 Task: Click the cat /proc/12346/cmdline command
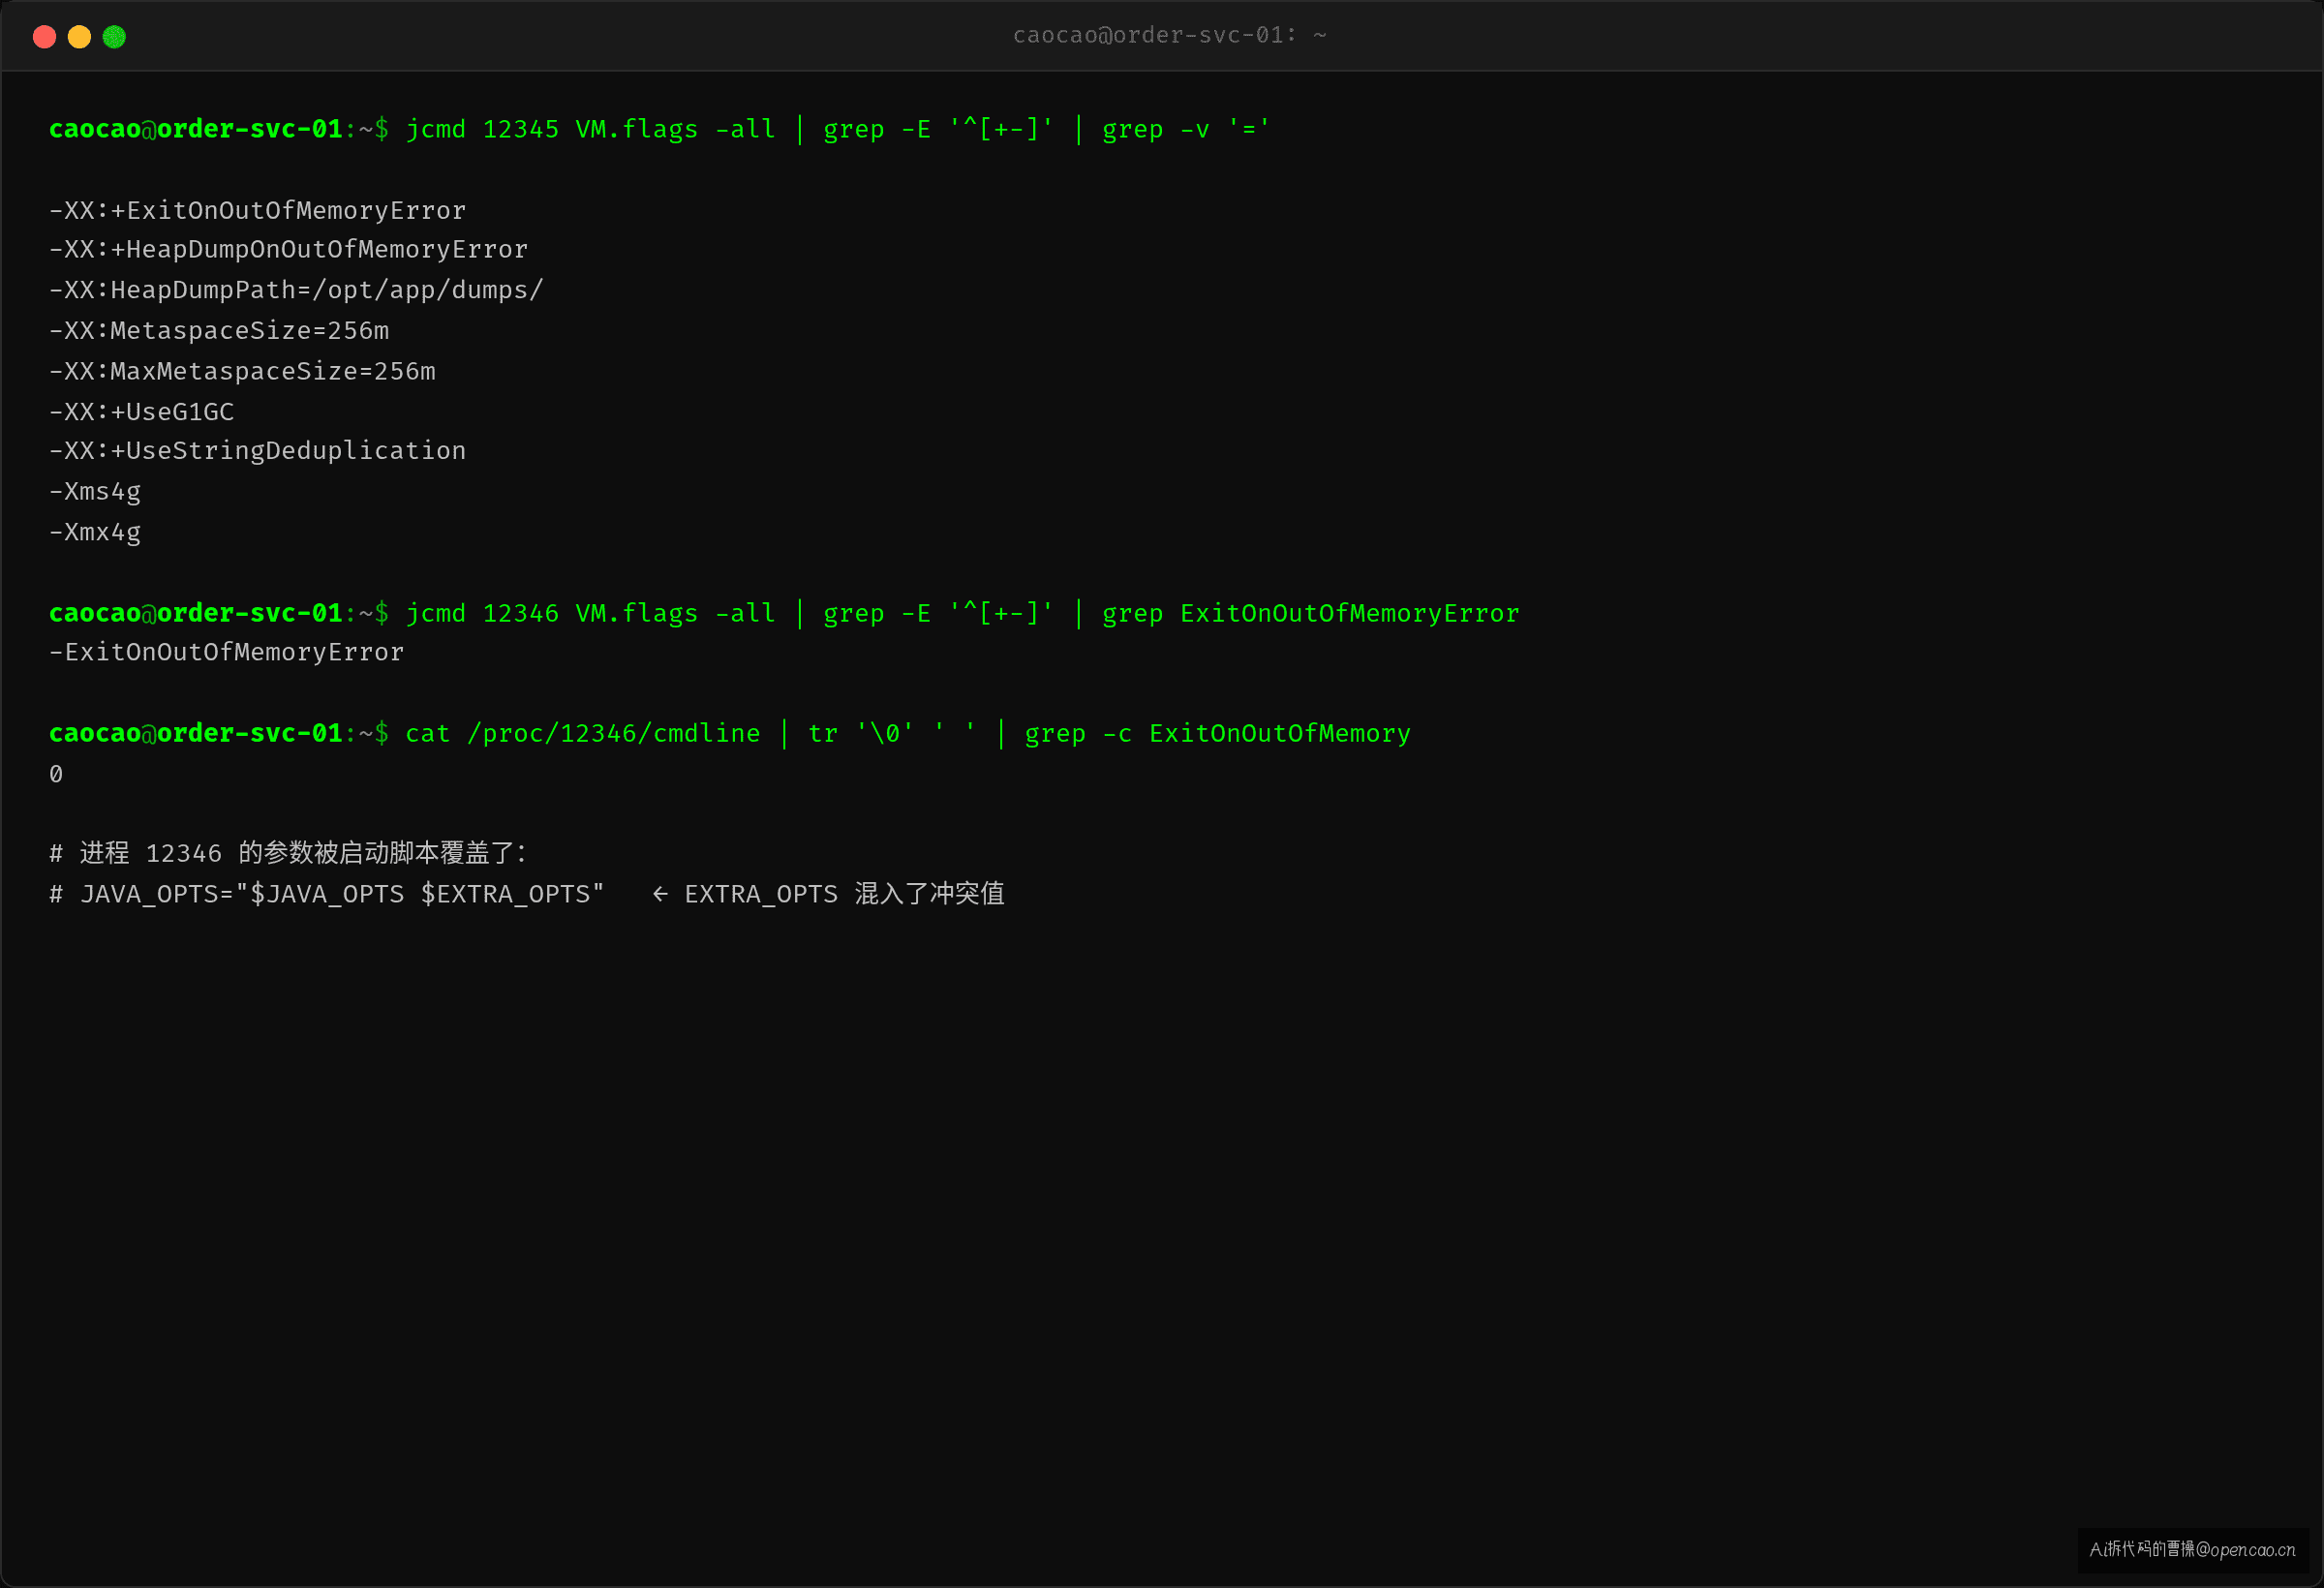click(730, 733)
